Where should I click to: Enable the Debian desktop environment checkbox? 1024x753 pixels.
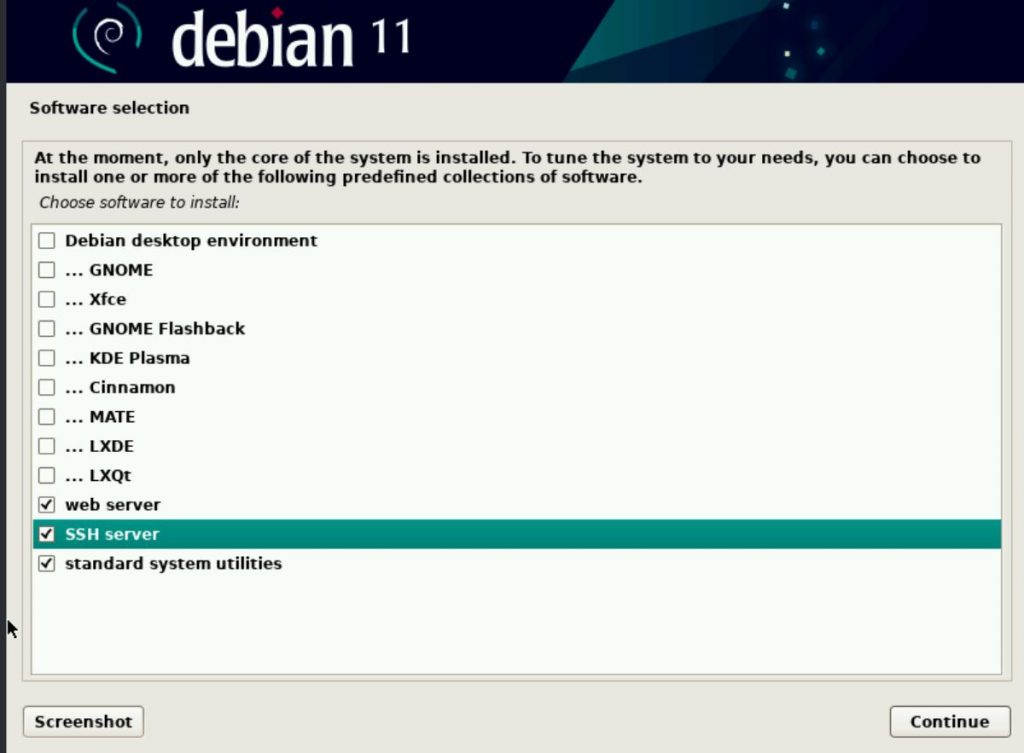tap(45, 240)
